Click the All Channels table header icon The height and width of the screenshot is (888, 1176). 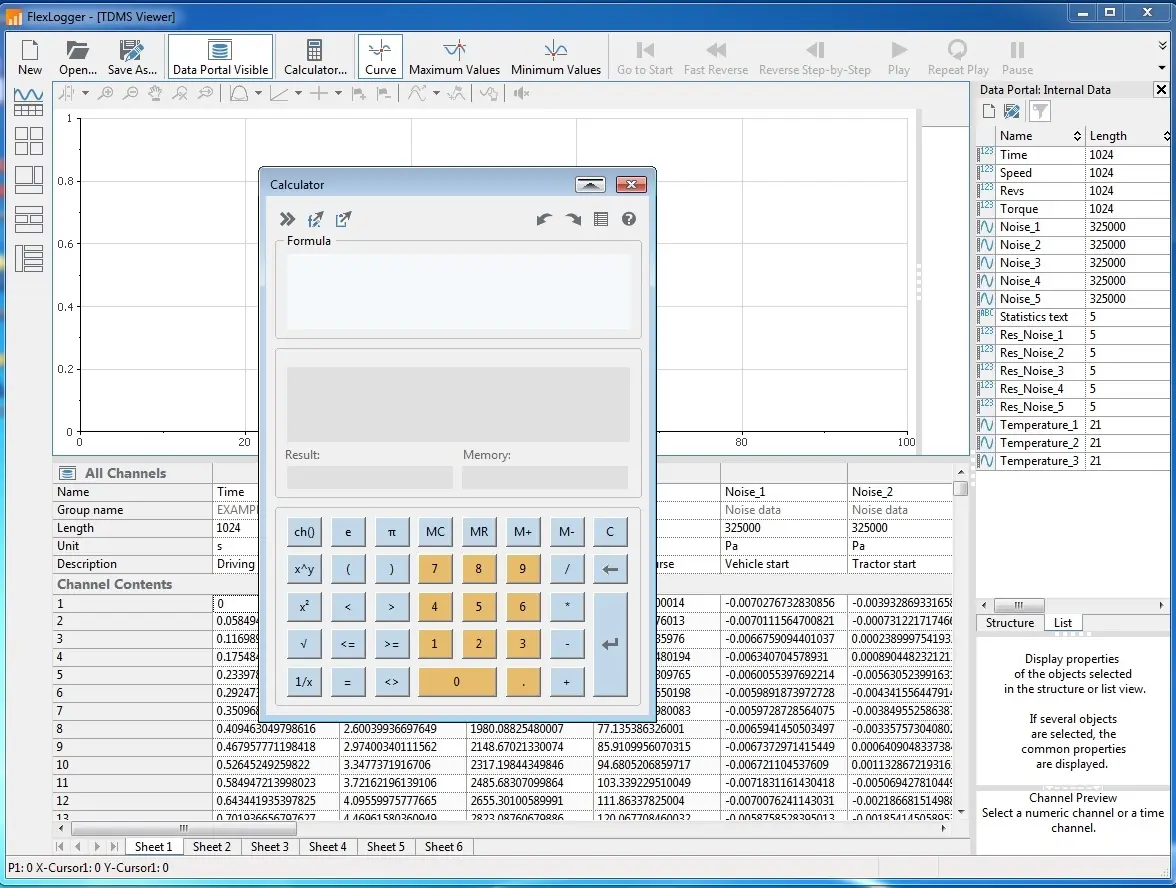68,473
